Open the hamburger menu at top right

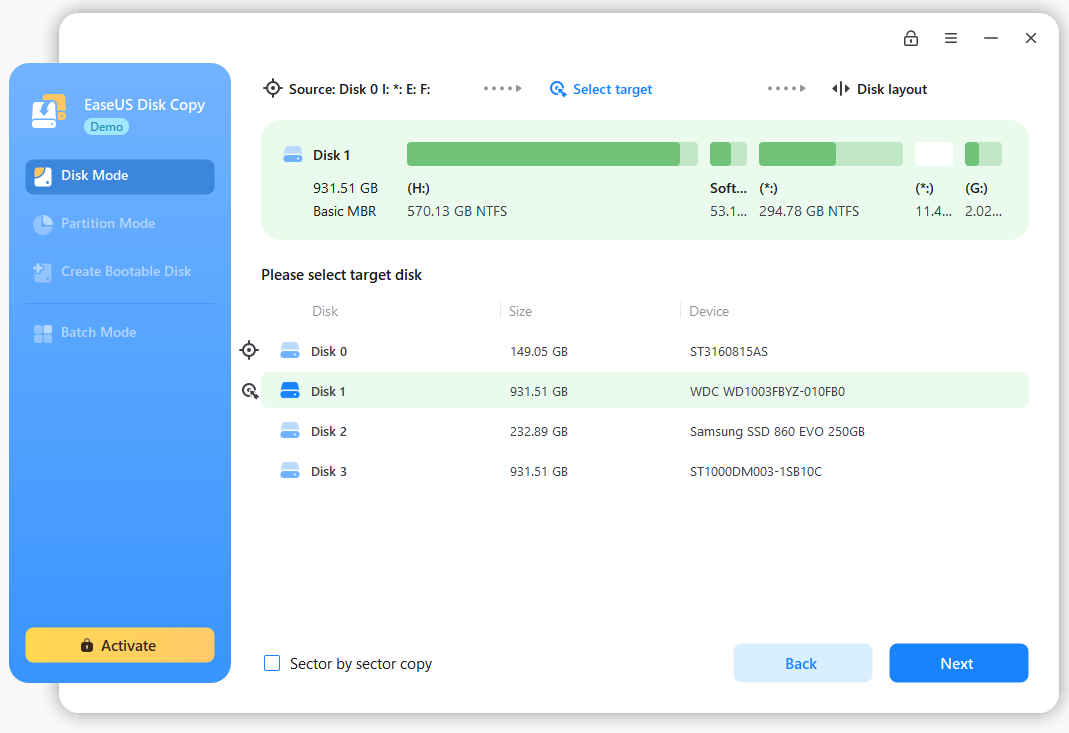(x=951, y=38)
